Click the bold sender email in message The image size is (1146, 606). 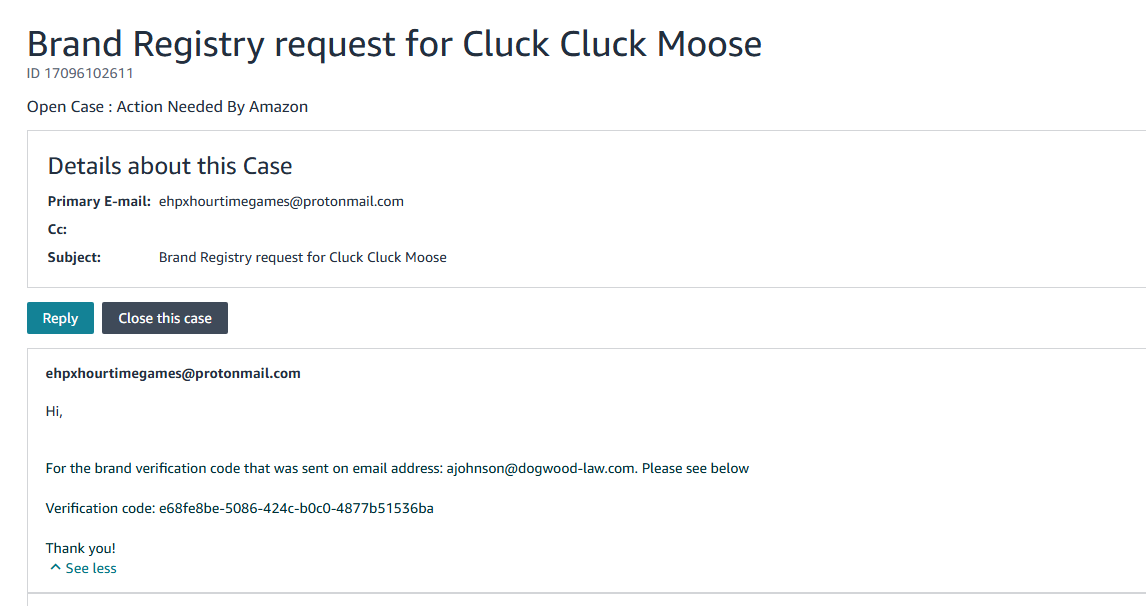coord(173,373)
